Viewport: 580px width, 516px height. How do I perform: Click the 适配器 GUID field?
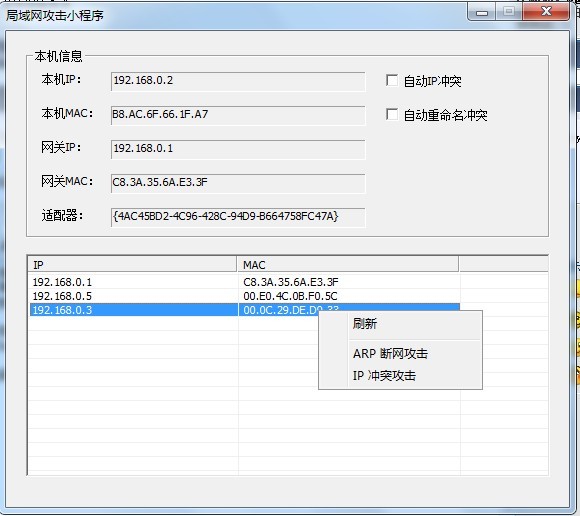[238, 217]
